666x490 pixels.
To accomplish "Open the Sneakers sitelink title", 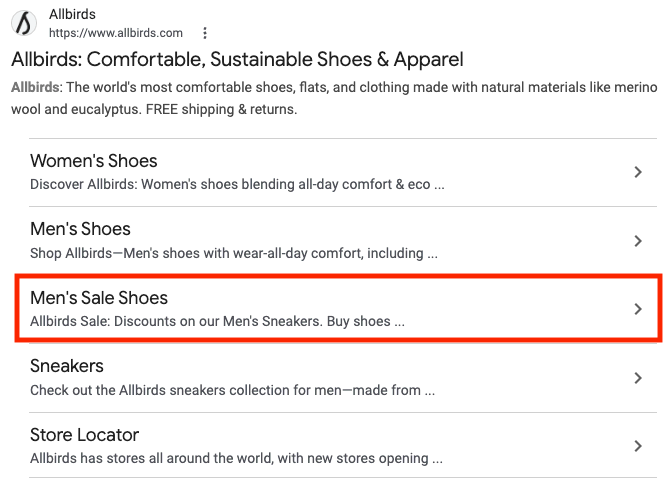I will 67,366.
